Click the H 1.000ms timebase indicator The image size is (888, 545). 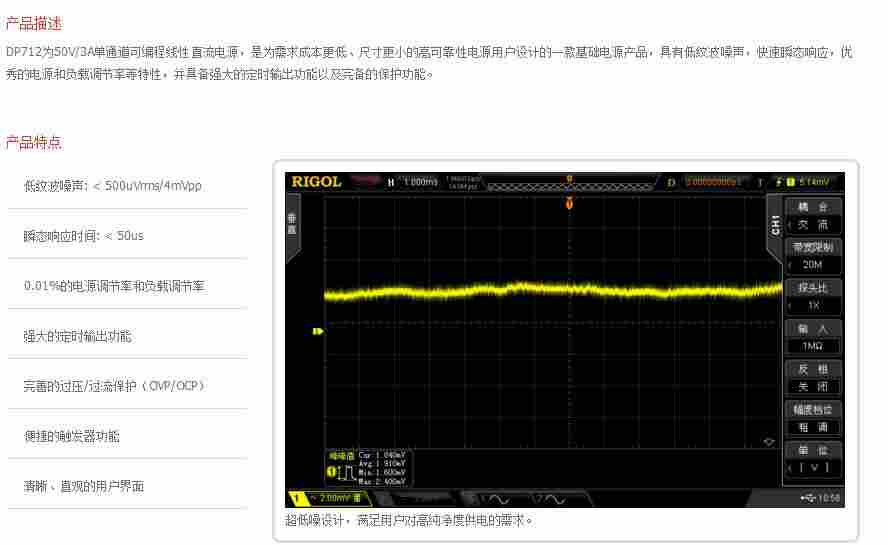click(x=414, y=182)
